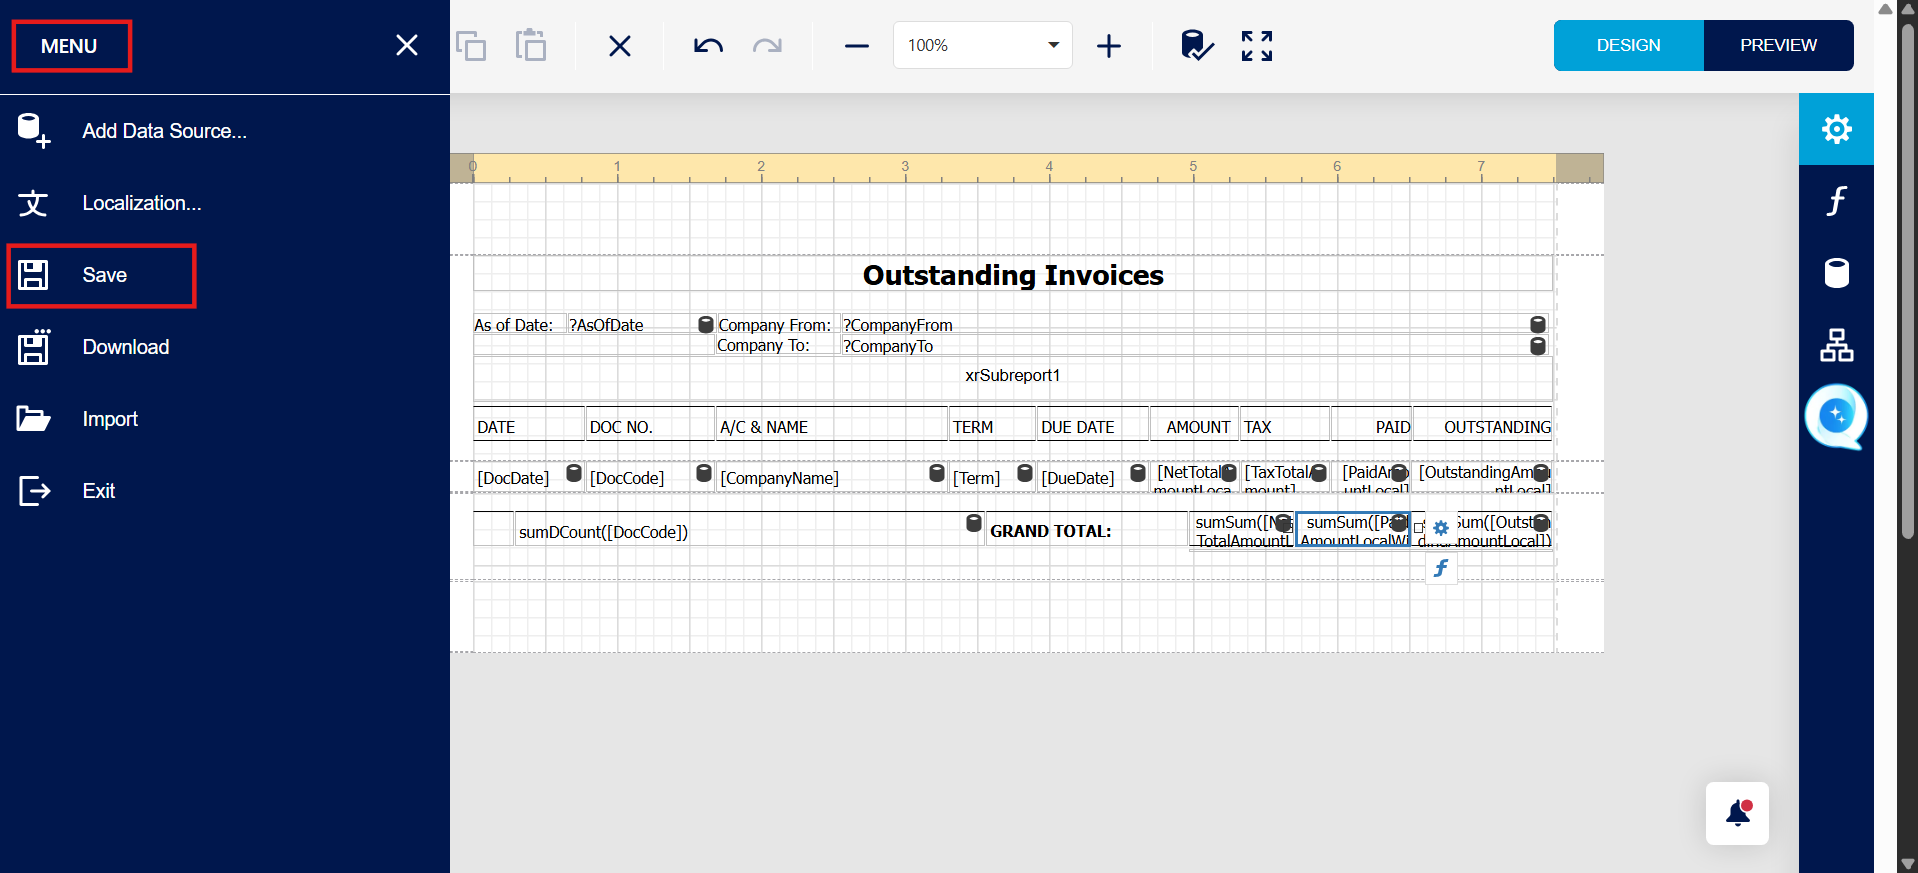
Task: Choose Add Data Source... menu item
Action: click(164, 131)
